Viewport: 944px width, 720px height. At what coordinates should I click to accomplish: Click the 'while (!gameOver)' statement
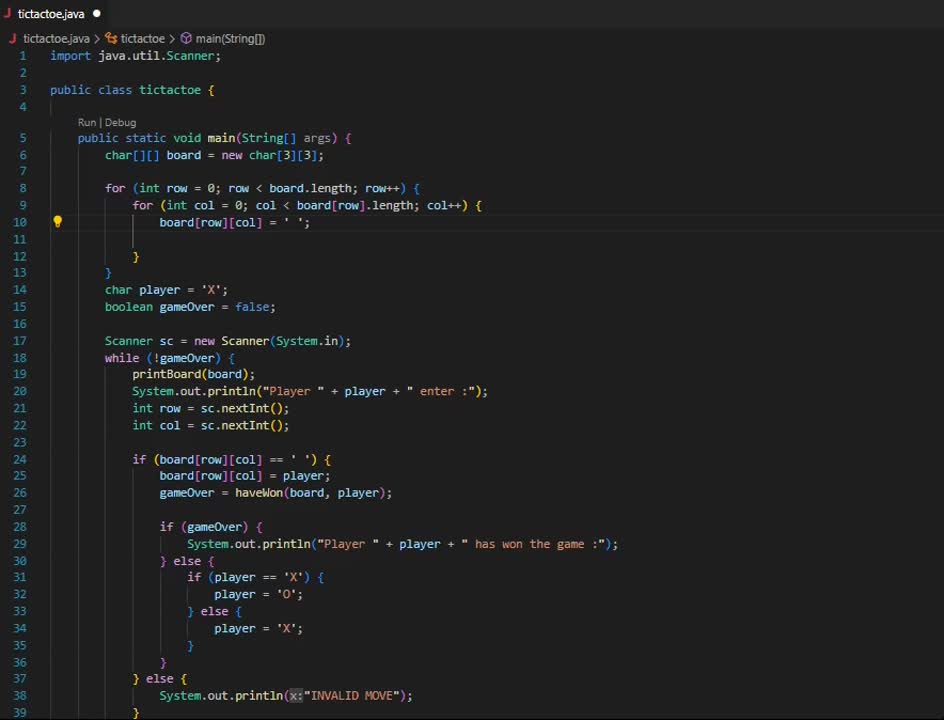(170, 358)
